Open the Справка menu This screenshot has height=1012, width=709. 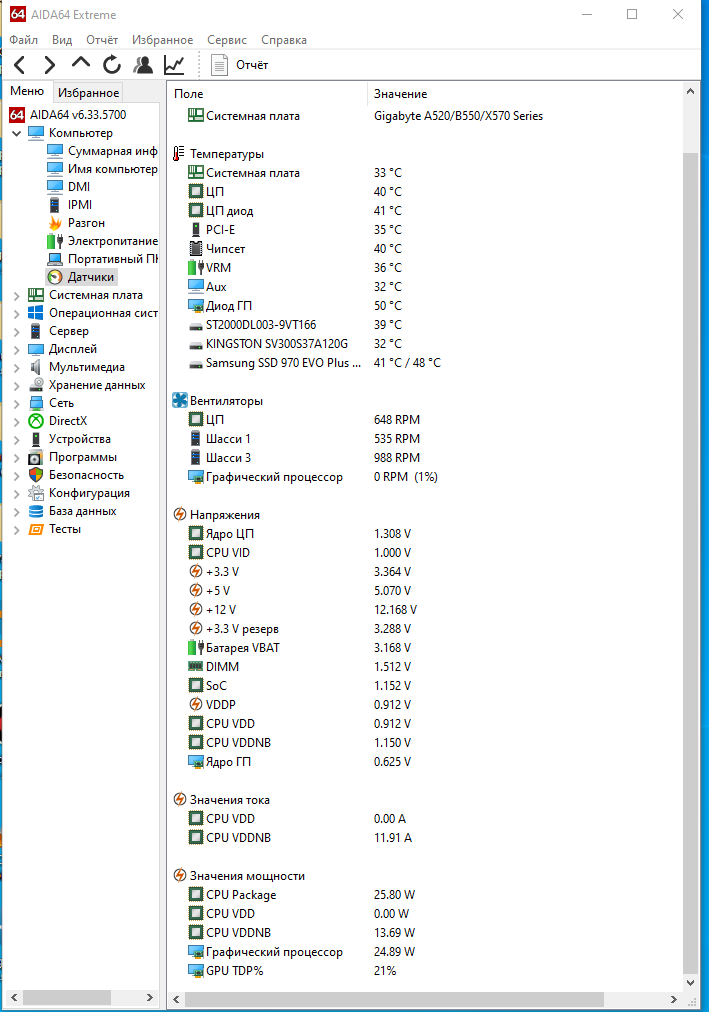click(284, 40)
